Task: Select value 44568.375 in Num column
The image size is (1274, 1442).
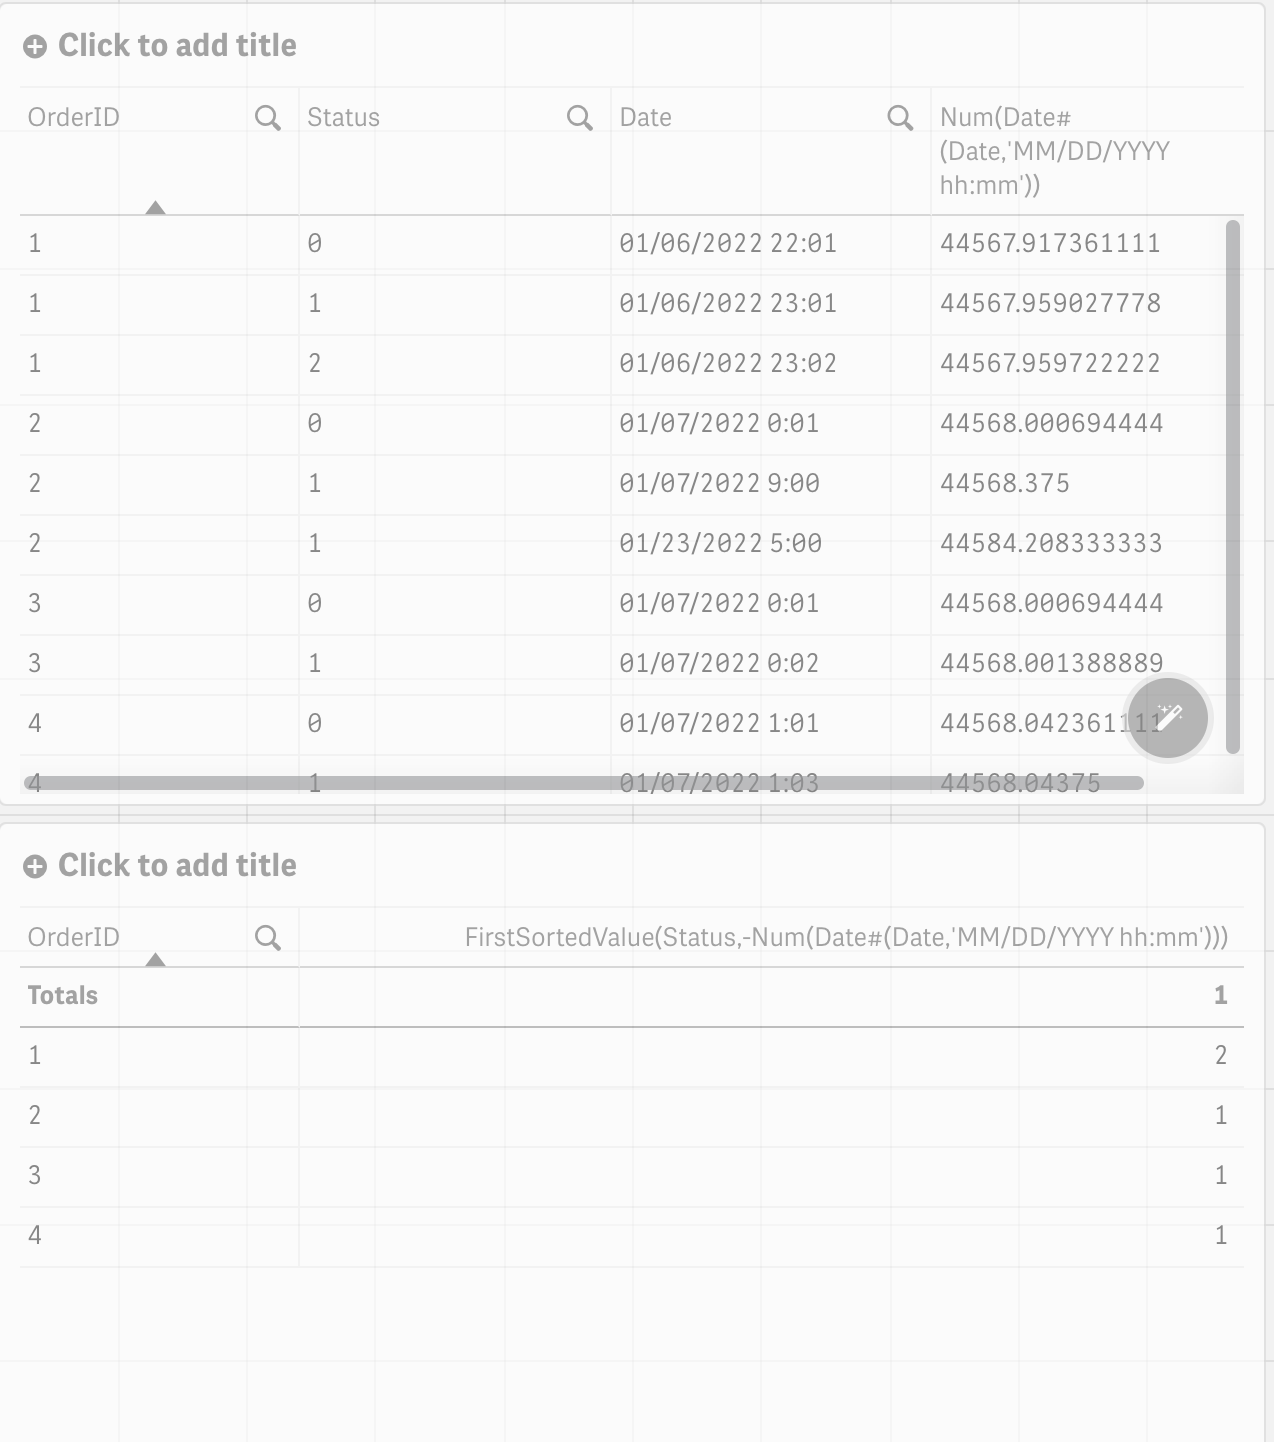Action: (x=1004, y=484)
